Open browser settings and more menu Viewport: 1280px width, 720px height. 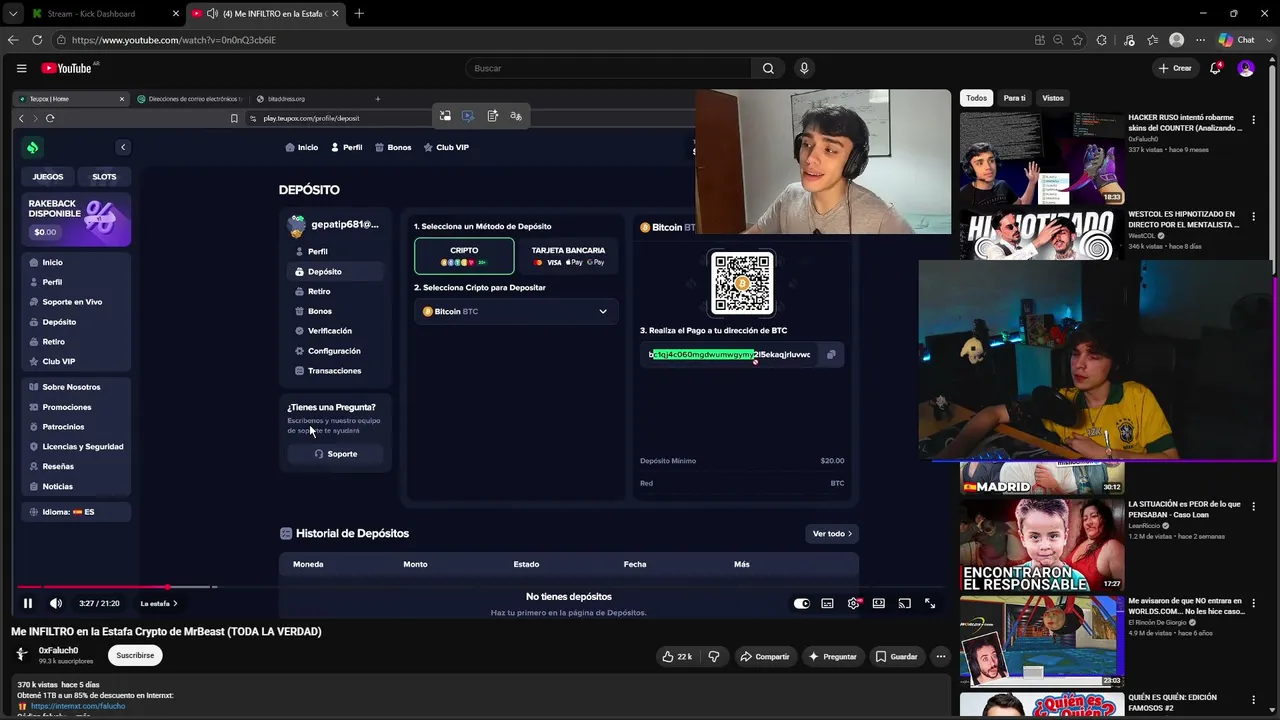click(x=1200, y=40)
